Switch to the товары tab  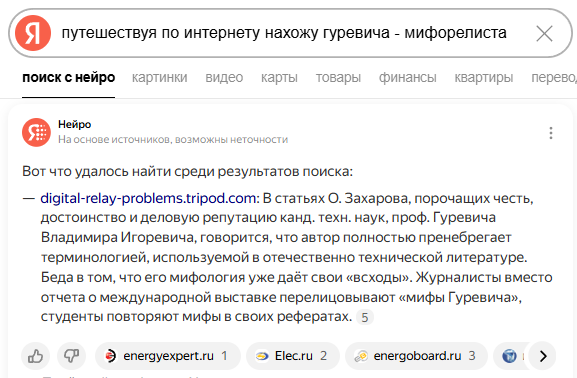[338, 77]
